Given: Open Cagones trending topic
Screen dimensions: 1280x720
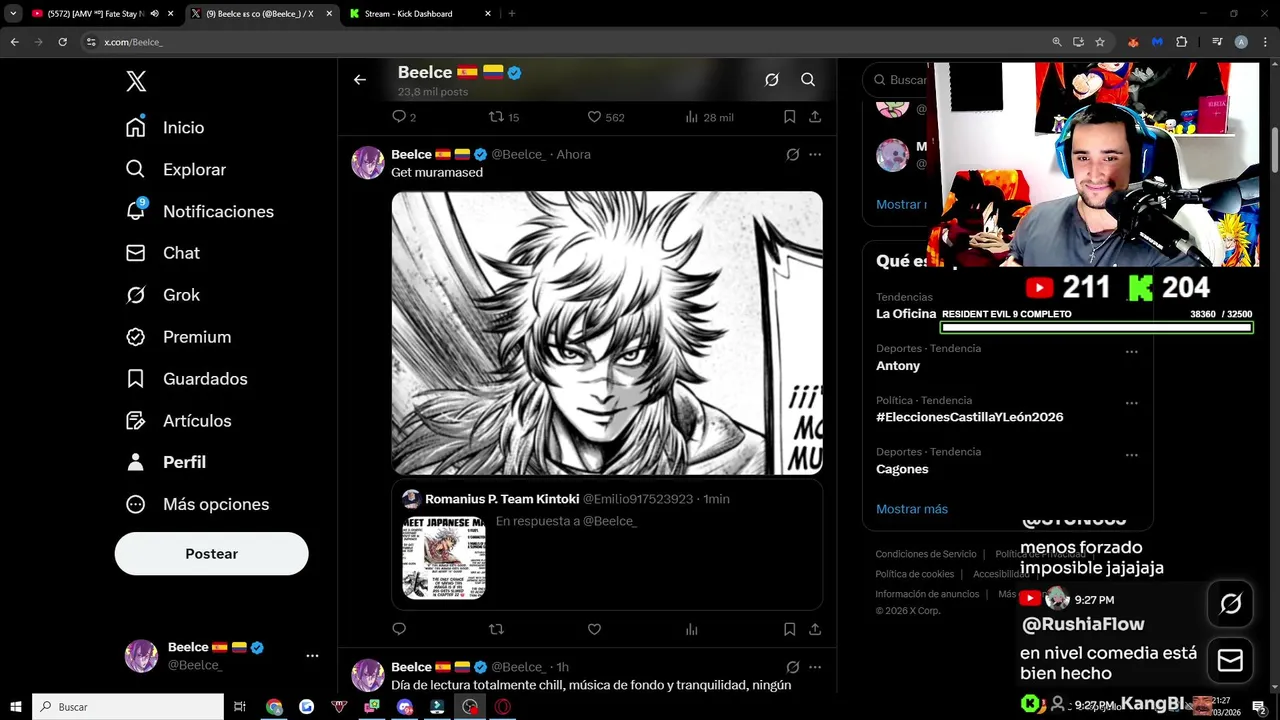Looking at the screenshot, I should point(902,469).
